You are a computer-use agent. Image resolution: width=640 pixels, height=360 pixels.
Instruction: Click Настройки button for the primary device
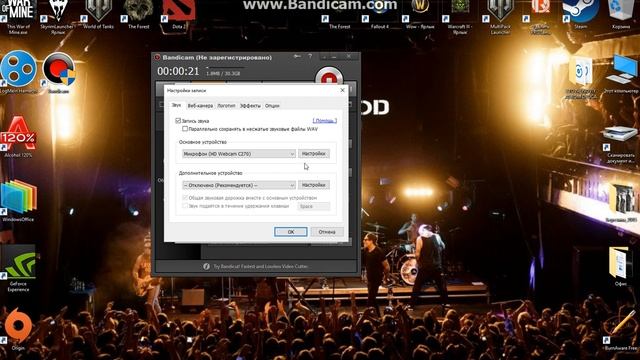[313, 154]
